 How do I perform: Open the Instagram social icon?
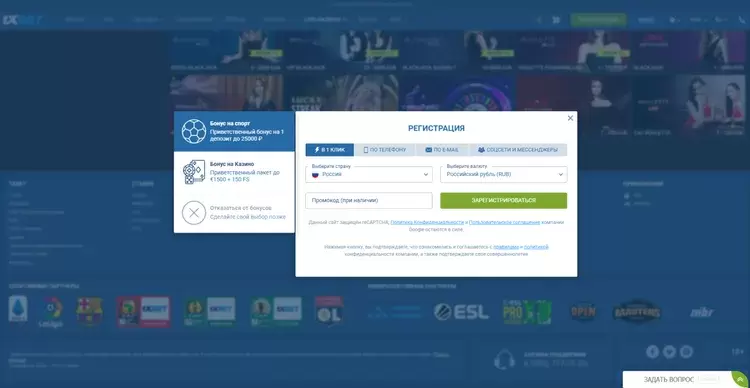coord(686,352)
